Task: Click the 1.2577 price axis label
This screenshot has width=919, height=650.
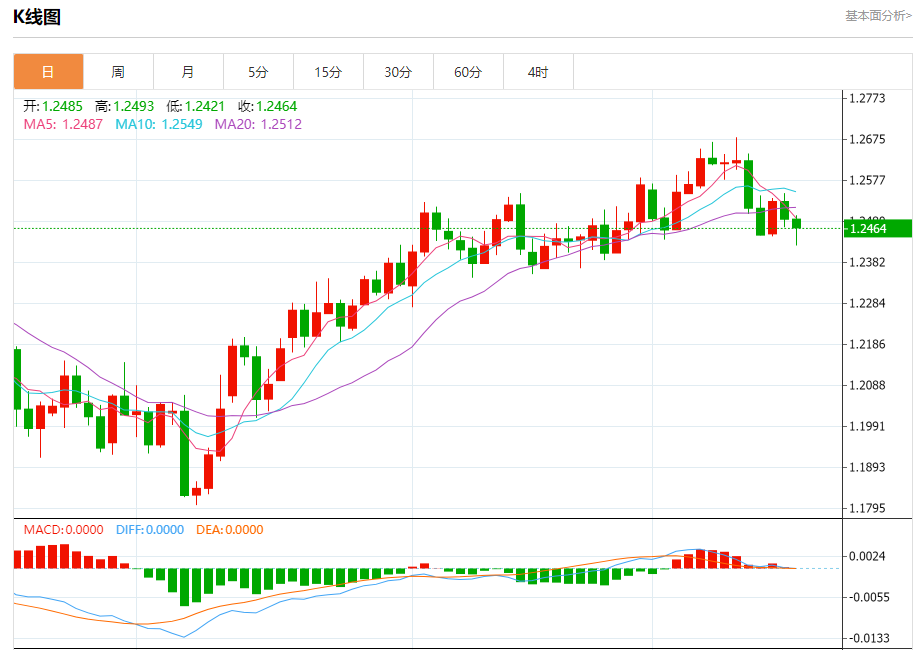Action: click(x=867, y=181)
